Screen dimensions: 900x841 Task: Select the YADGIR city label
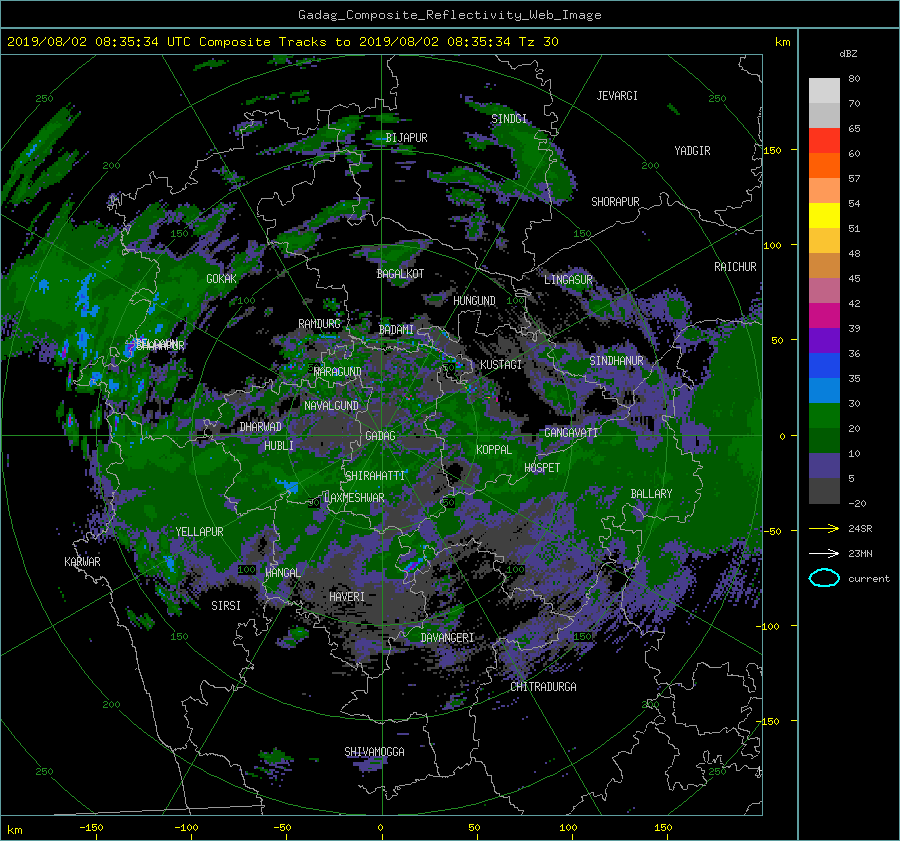[x=692, y=151]
